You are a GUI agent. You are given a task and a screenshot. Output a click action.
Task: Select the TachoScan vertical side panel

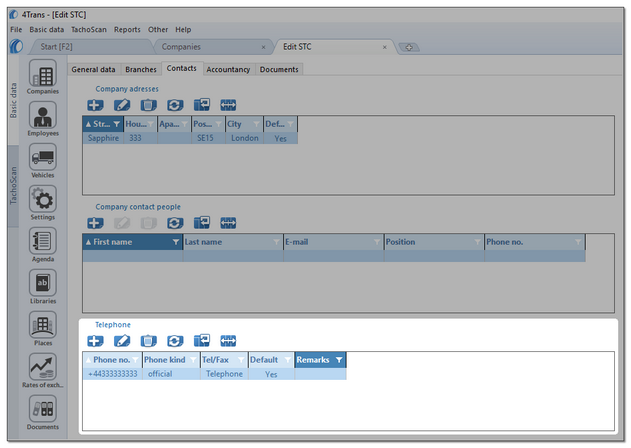[x=13, y=186]
